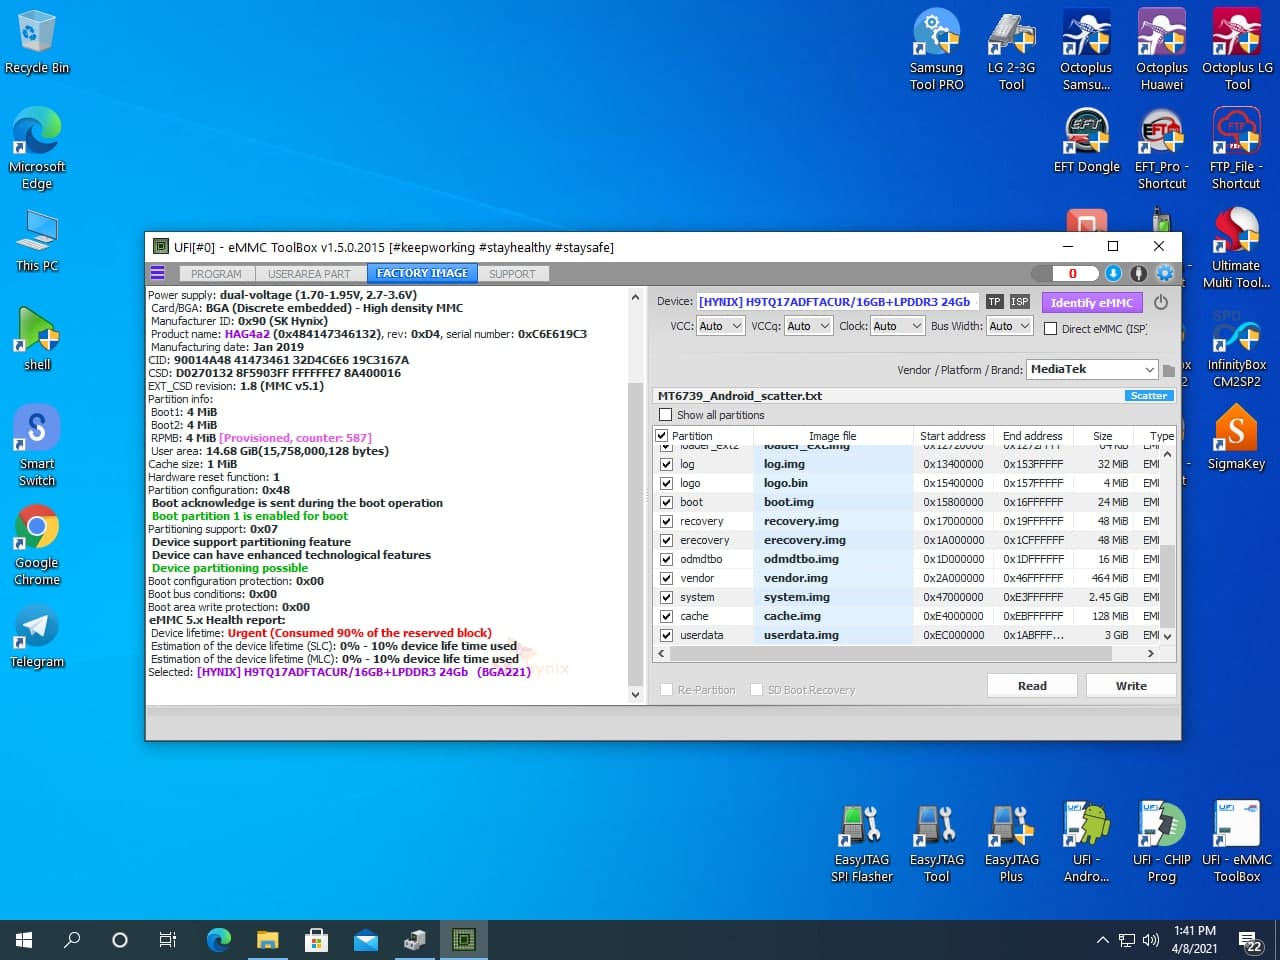Image resolution: width=1280 pixels, height=960 pixels.
Task: Select the InfinityBox CM2SP2 desktop icon
Action: pyautogui.click(x=1237, y=347)
